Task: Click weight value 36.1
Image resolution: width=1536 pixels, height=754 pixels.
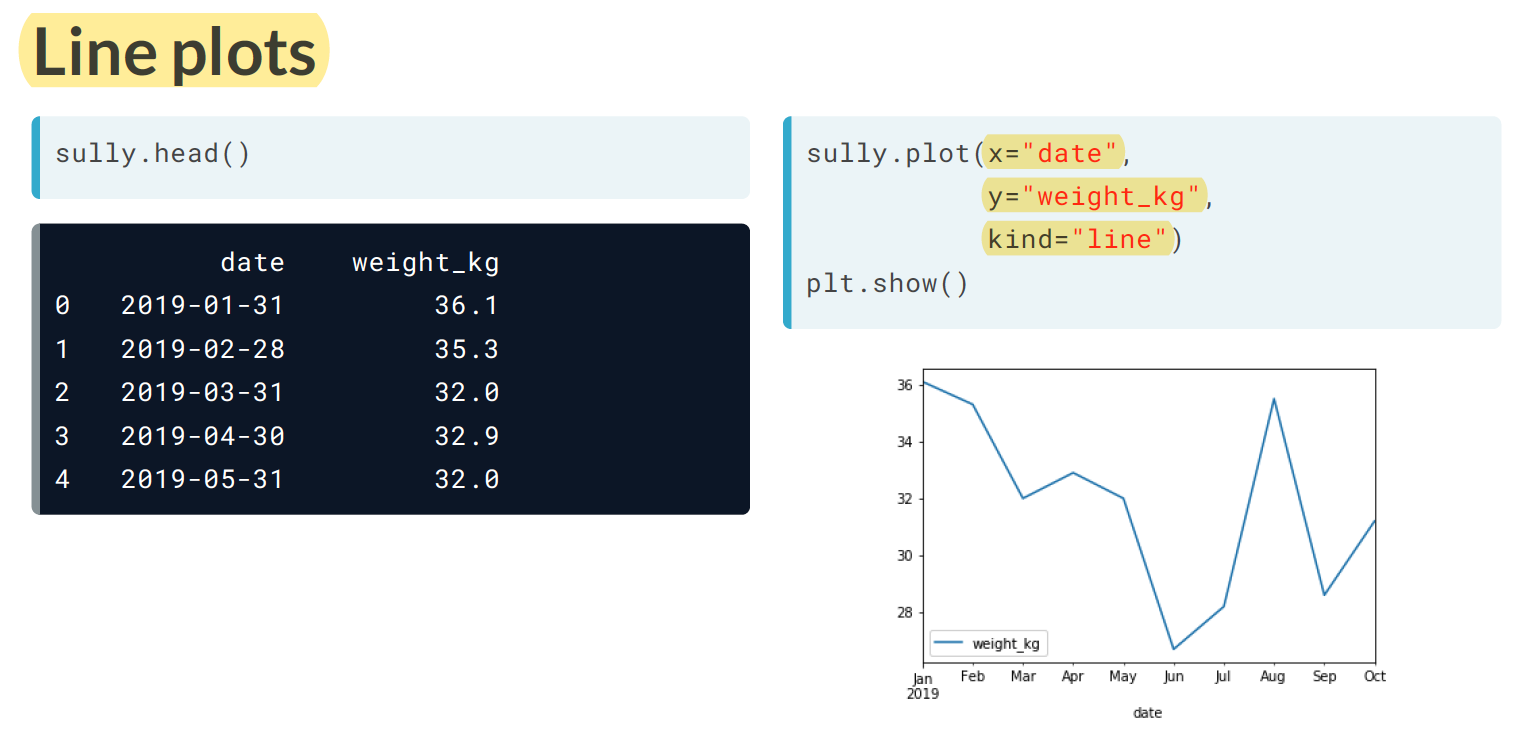Action: tap(467, 305)
